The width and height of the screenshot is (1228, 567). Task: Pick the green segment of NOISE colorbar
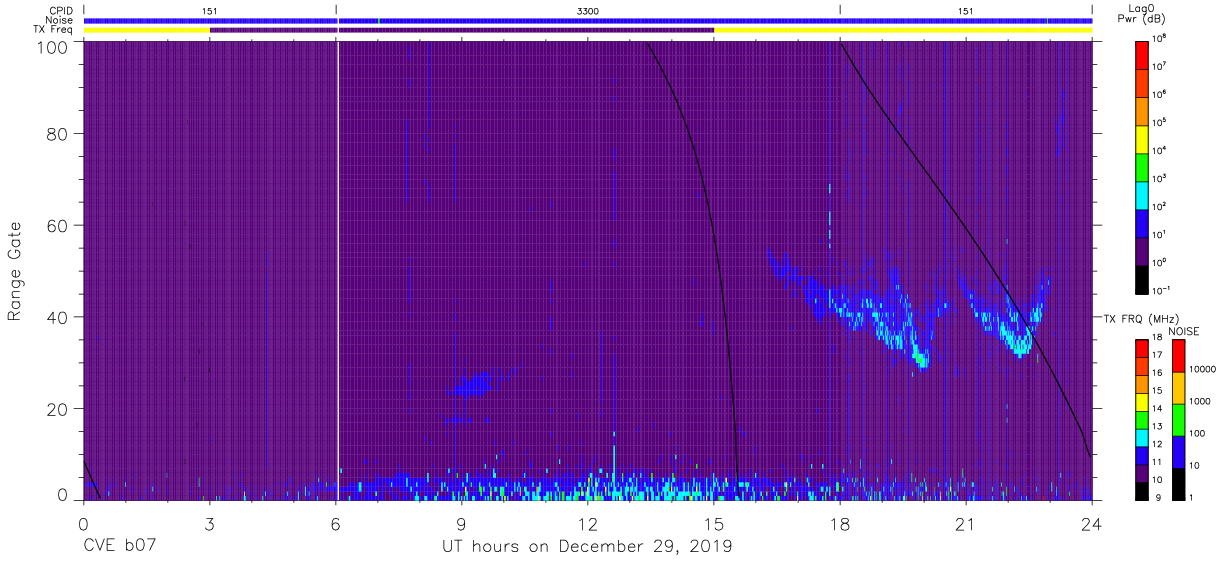[1177, 418]
